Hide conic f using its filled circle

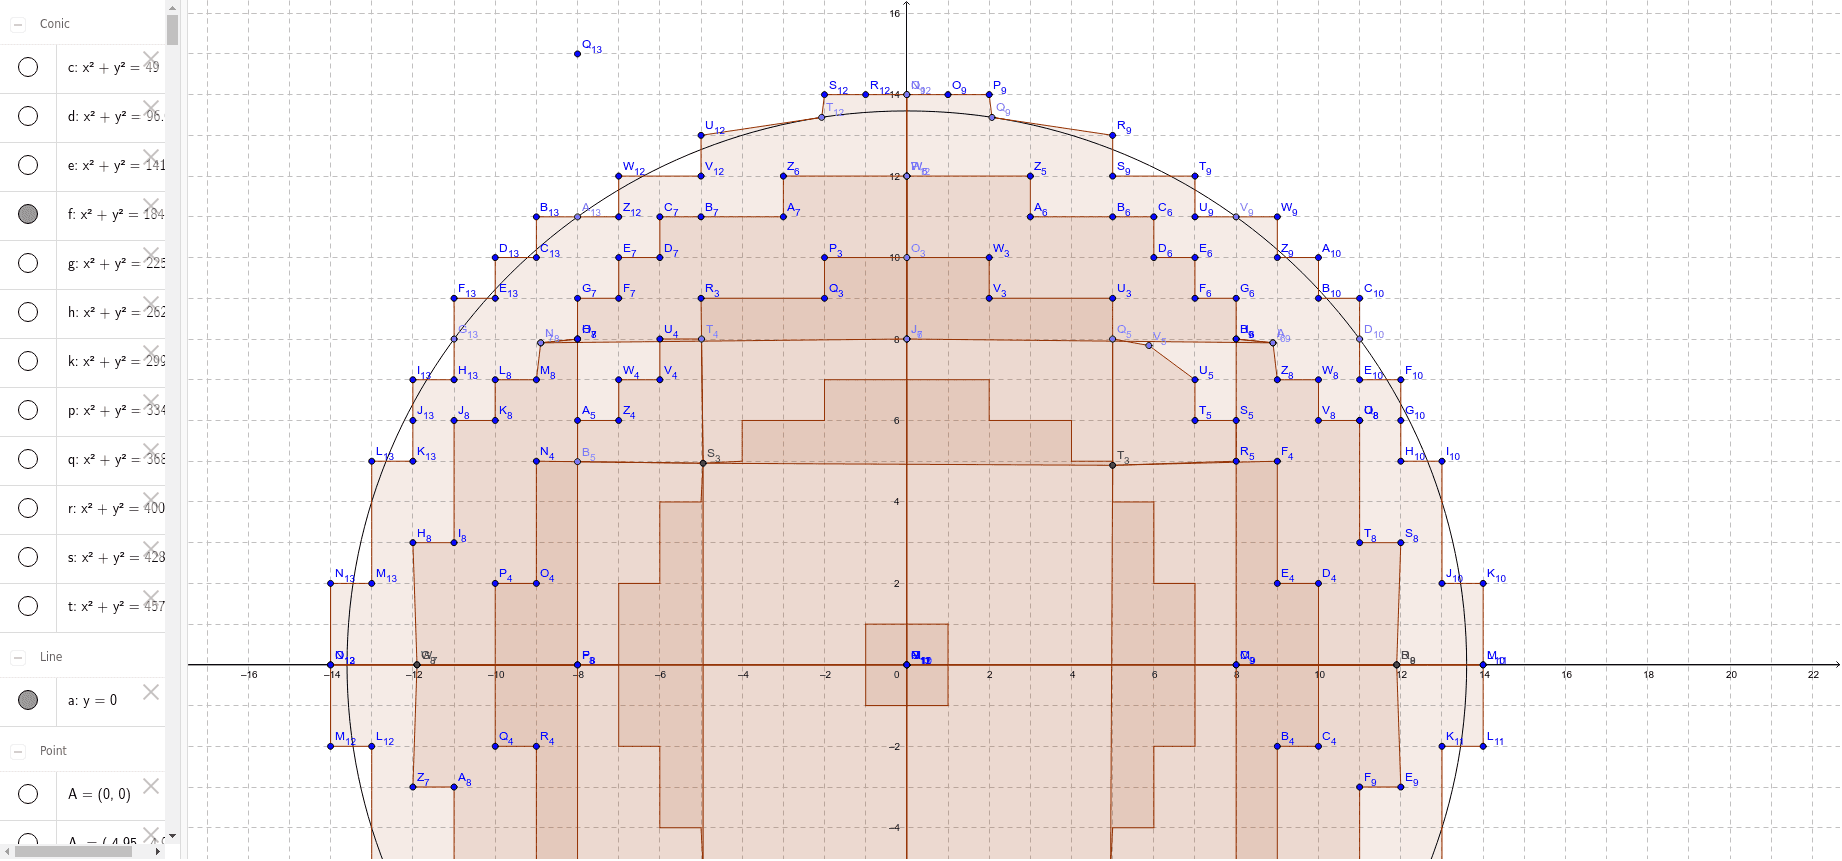coord(28,214)
